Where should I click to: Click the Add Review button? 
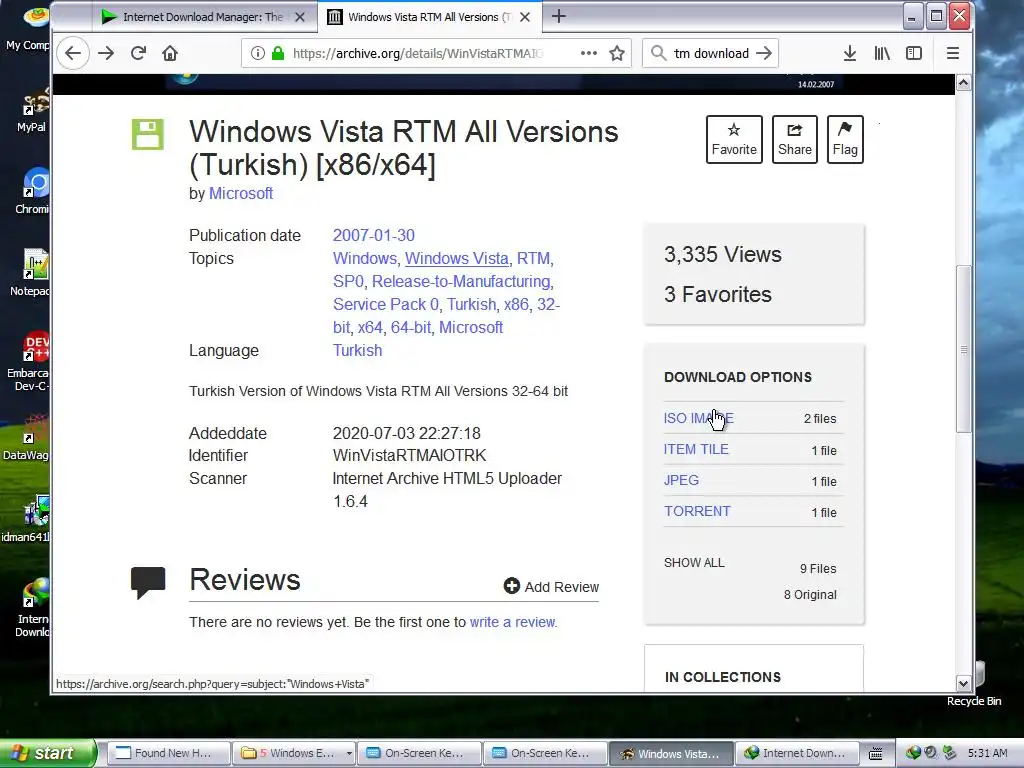coord(551,586)
